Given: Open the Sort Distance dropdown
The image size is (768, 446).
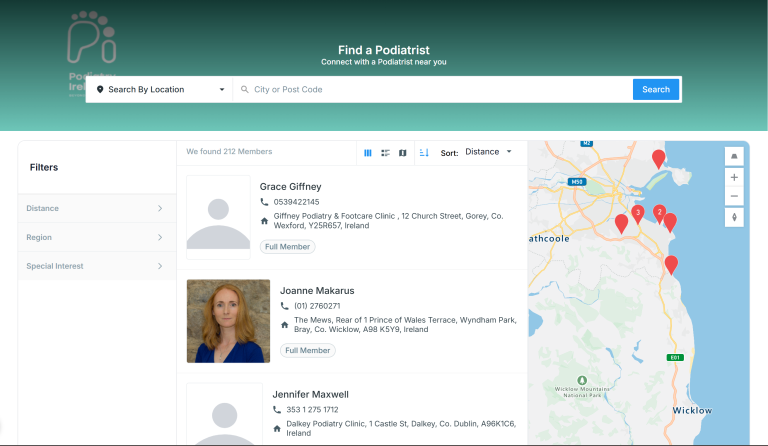Looking at the screenshot, I should (x=488, y=152).
